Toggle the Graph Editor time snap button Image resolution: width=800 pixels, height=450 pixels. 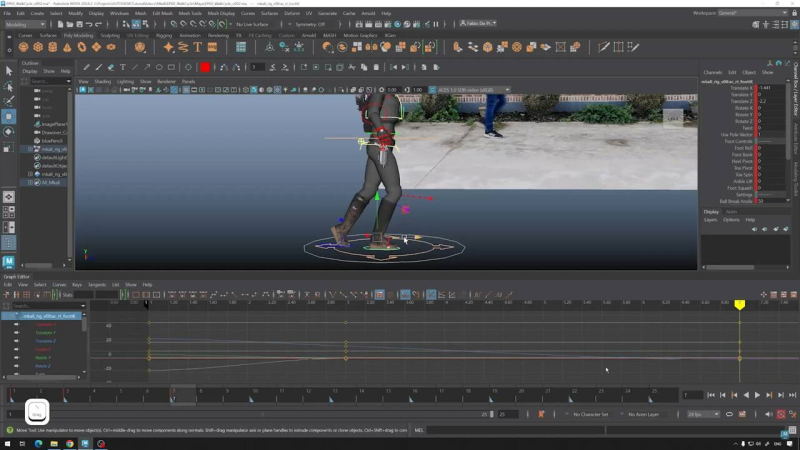[x=405, y=295]
